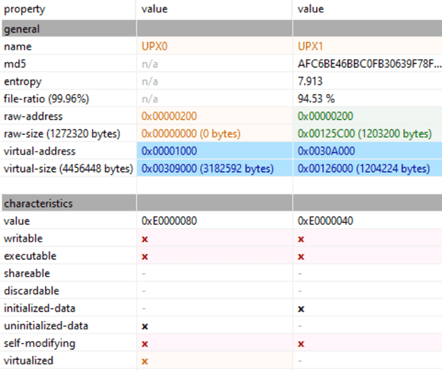This screenshot has height=371, width=442.
Task: Select virtual-size 0x00309000 (3182592 bytes)
Action: pyautogui.click(x=207, y=169)
